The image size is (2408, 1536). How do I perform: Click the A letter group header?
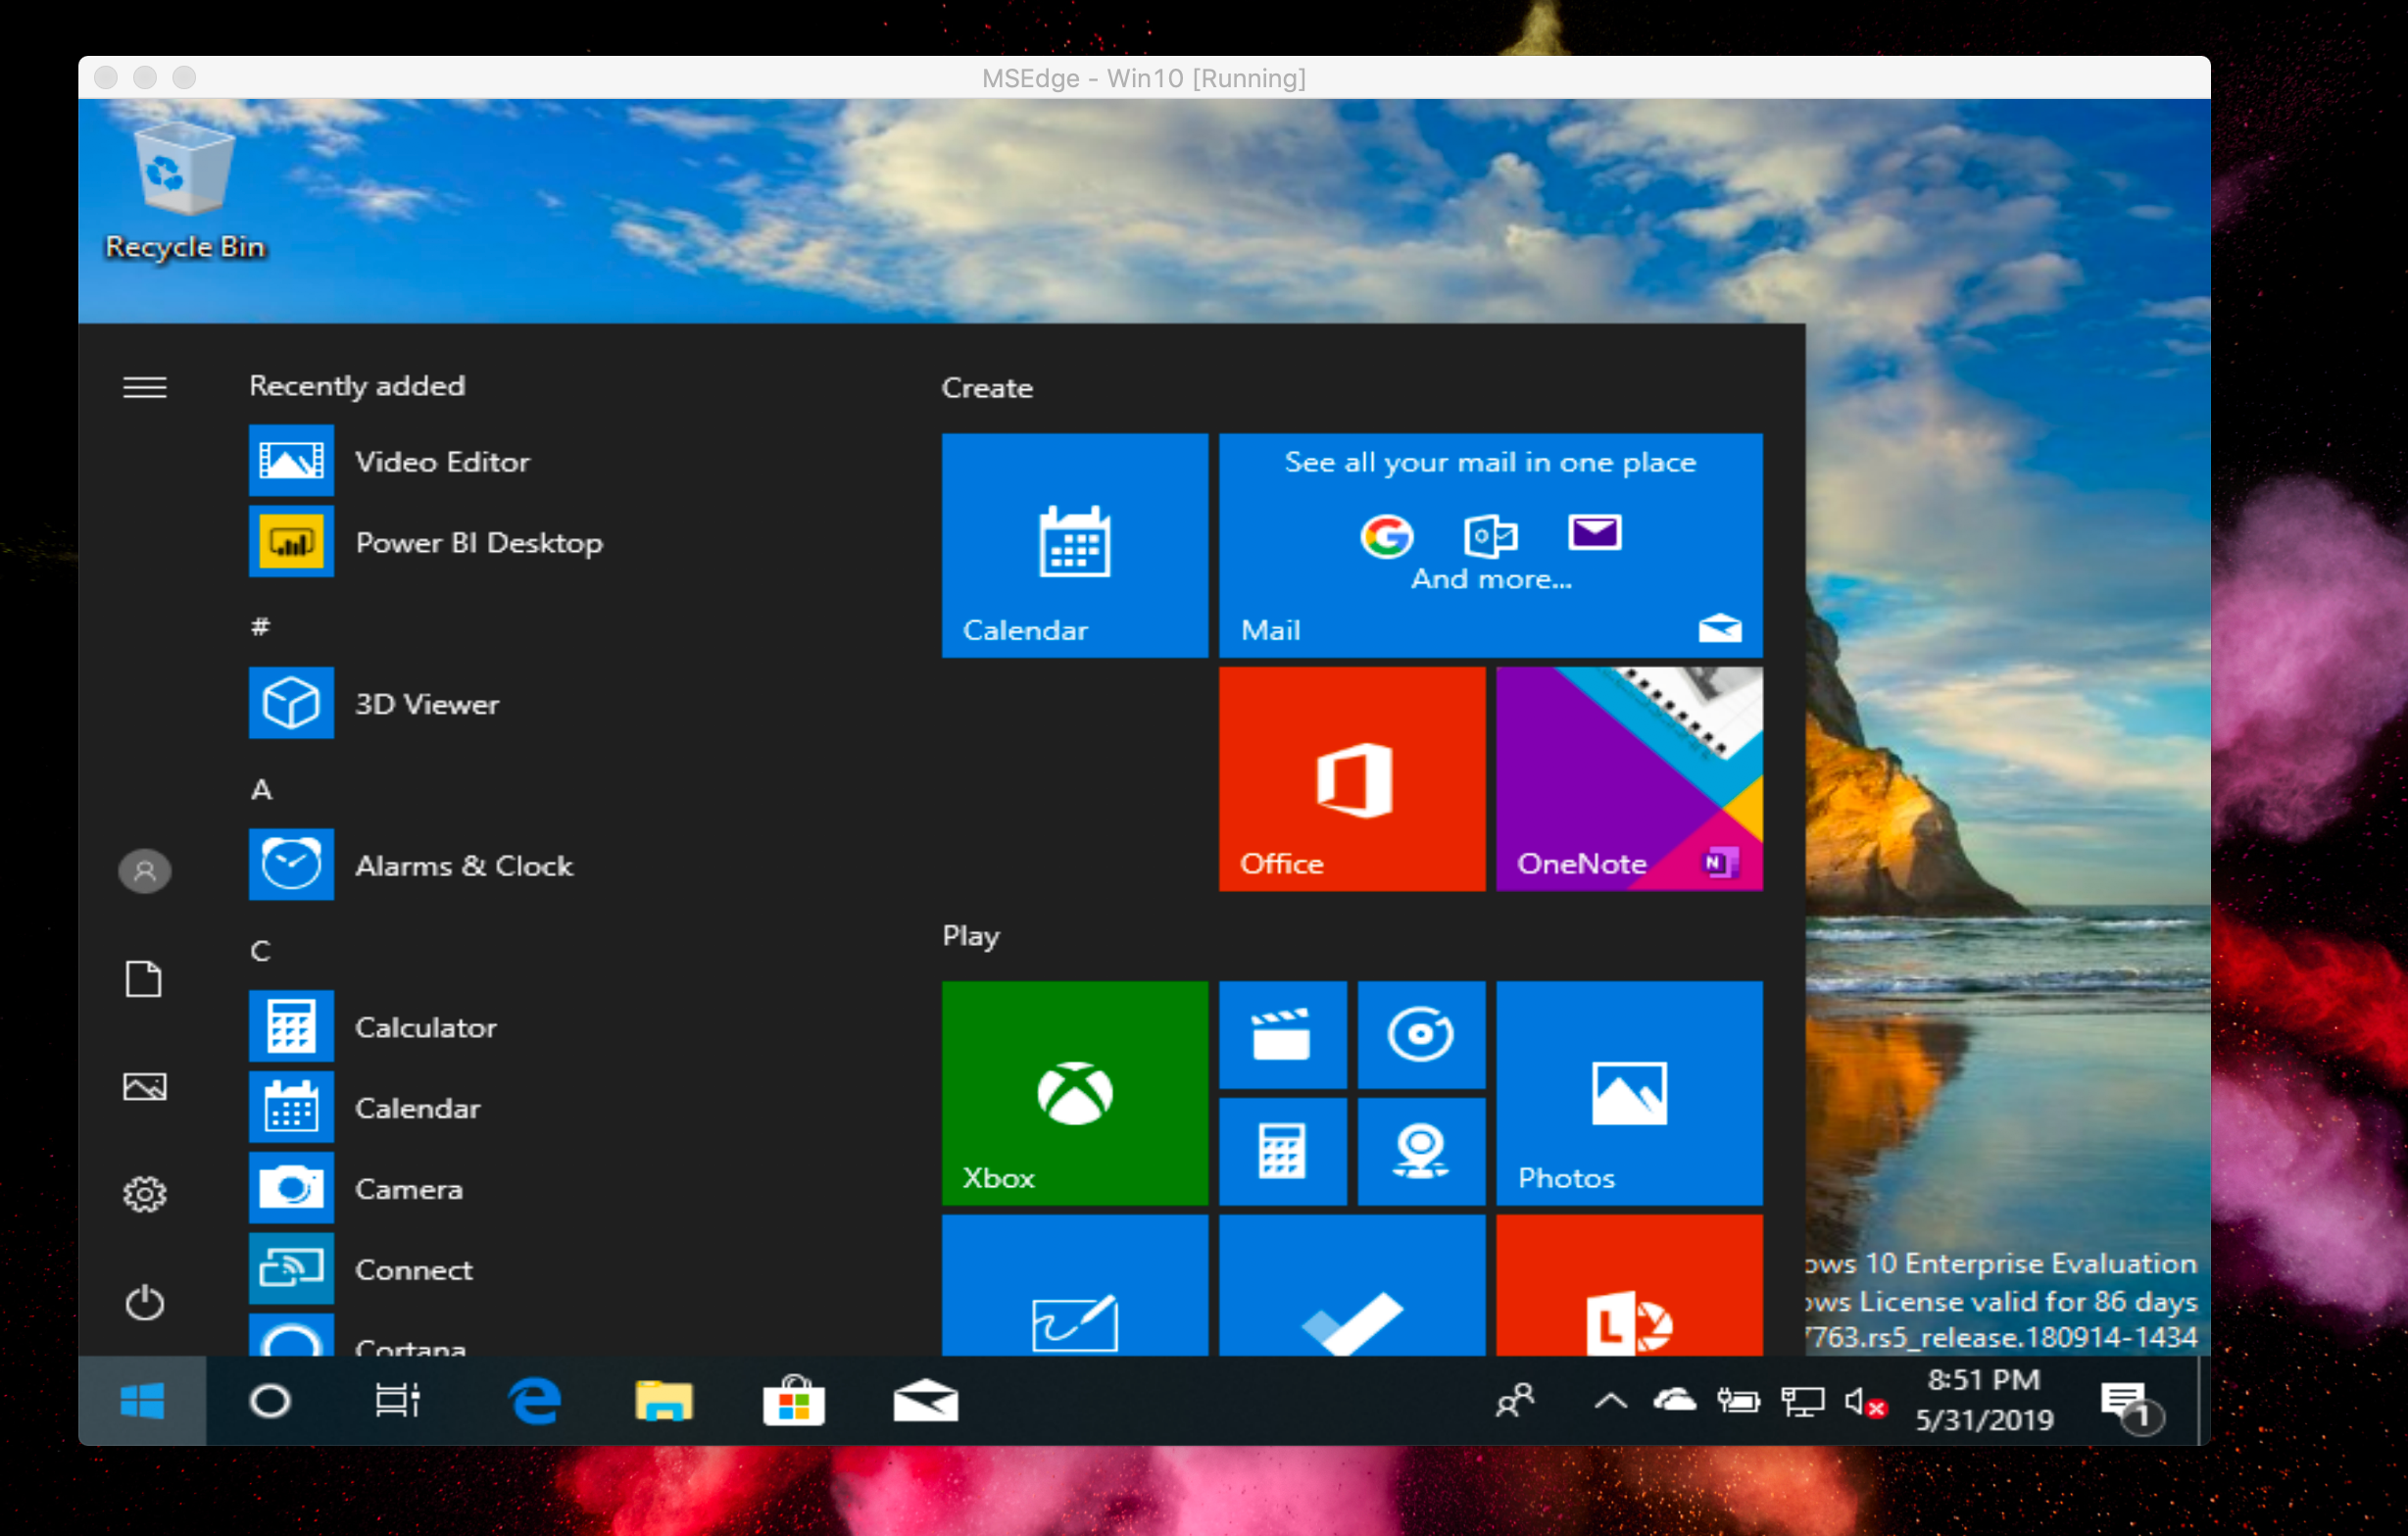coord(261,789)
